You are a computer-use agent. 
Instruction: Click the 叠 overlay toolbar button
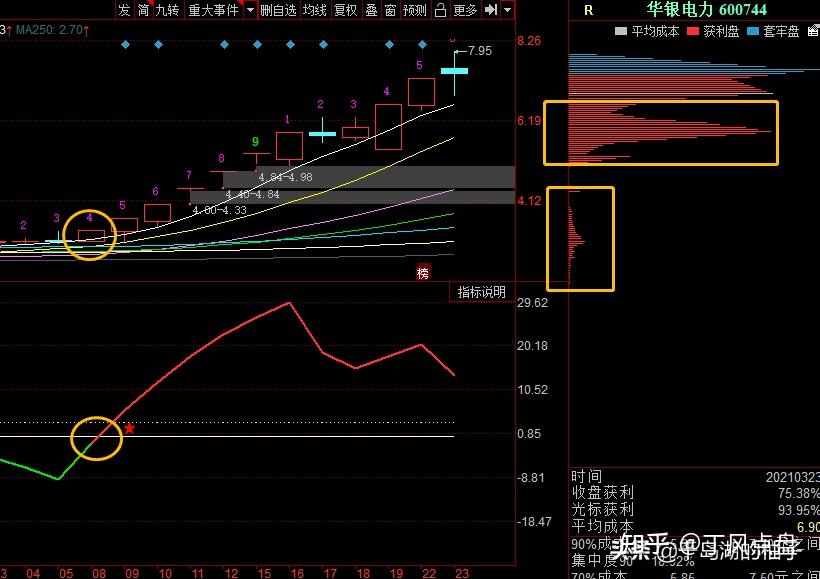coord(371,10)
